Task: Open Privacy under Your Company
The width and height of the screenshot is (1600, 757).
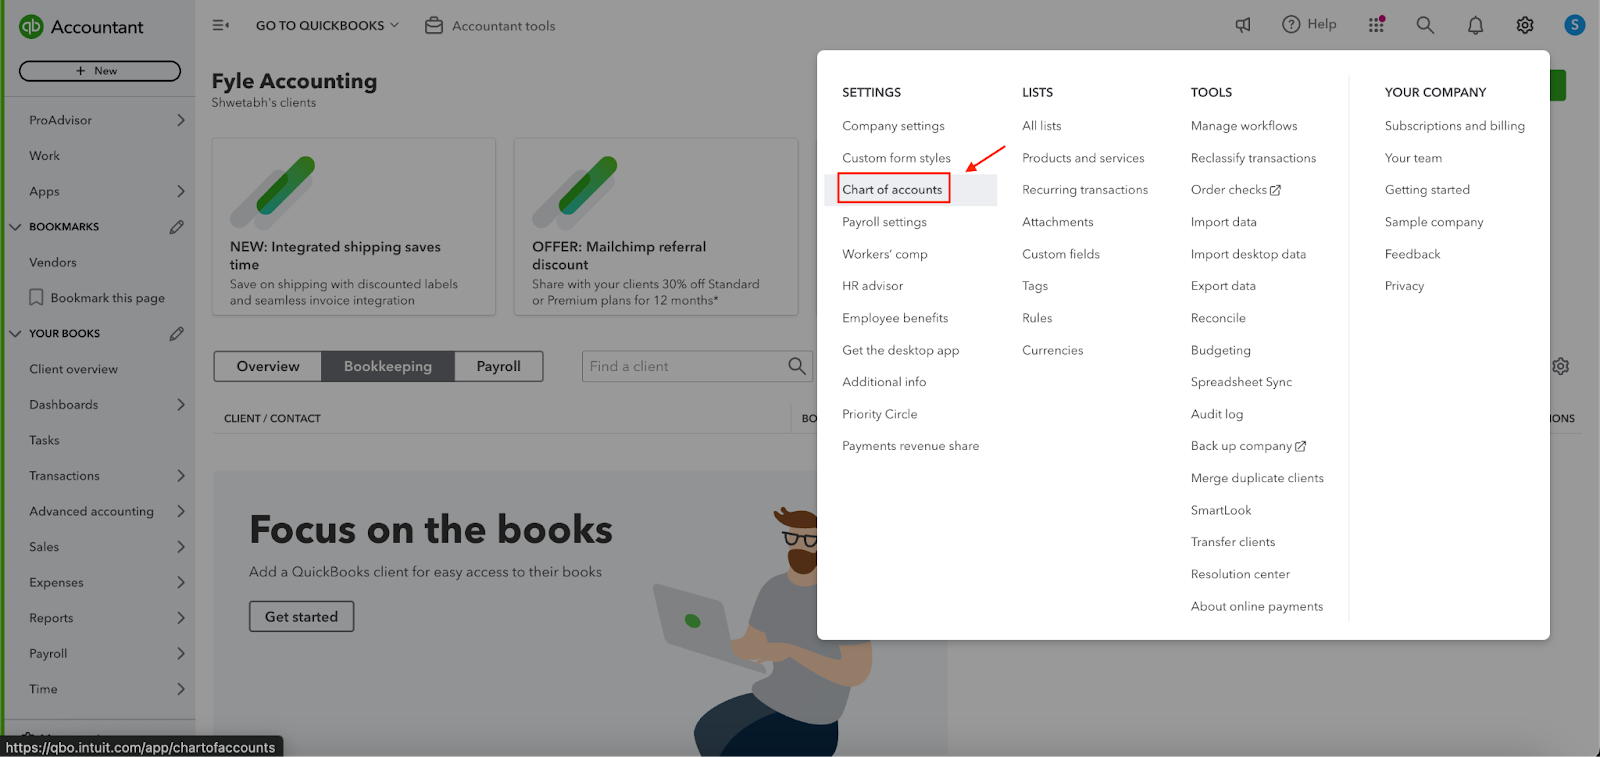Action: (x=1404, y=286)
